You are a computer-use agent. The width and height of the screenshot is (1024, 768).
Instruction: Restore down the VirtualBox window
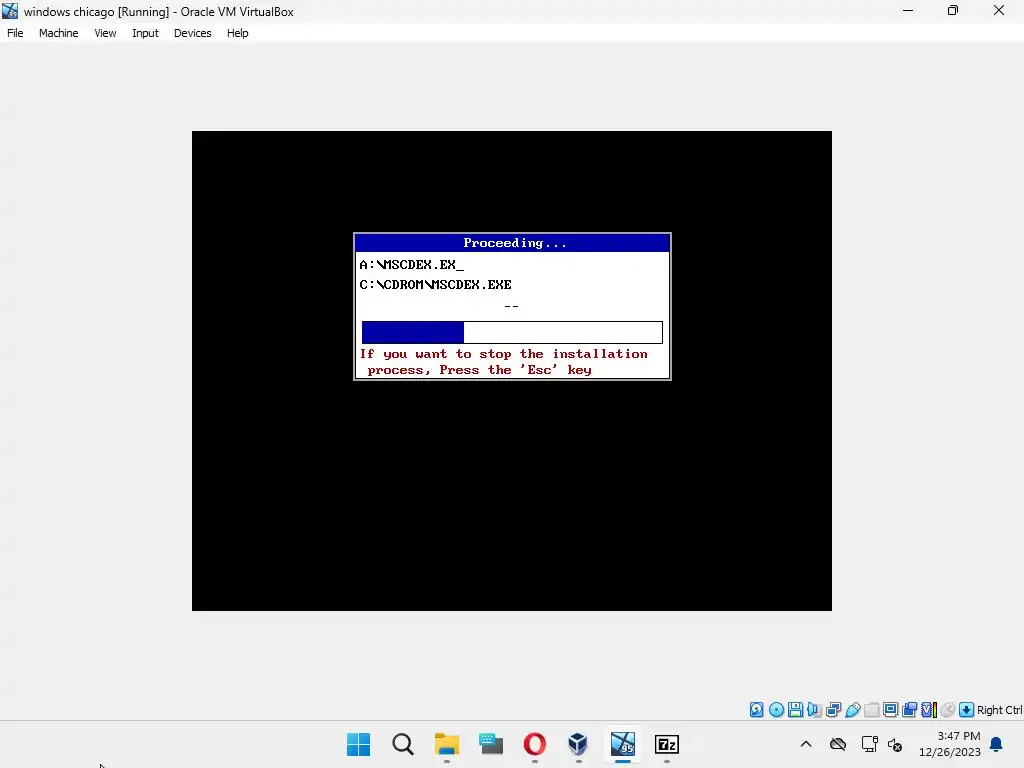point(953,10)
